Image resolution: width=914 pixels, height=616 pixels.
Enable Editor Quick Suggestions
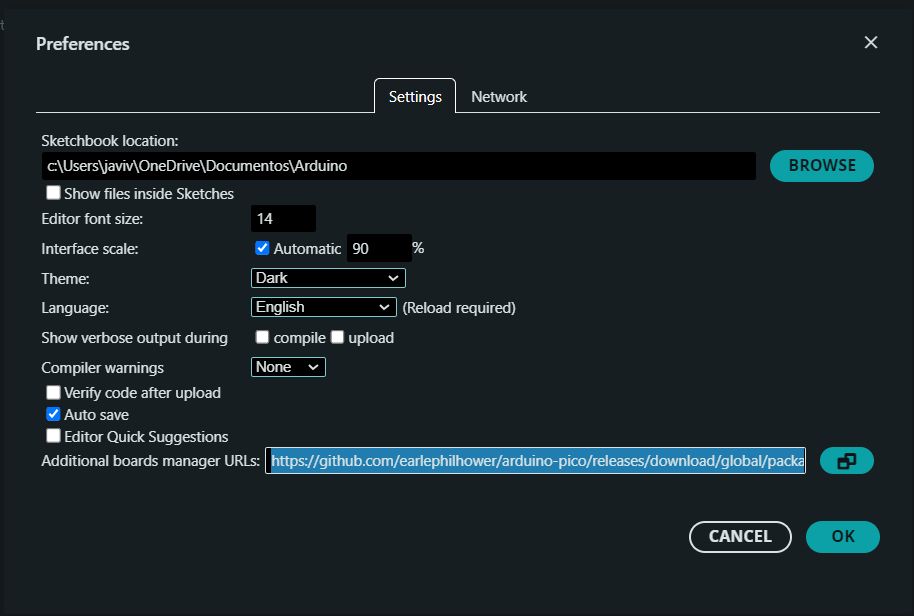tap(53, 436)
